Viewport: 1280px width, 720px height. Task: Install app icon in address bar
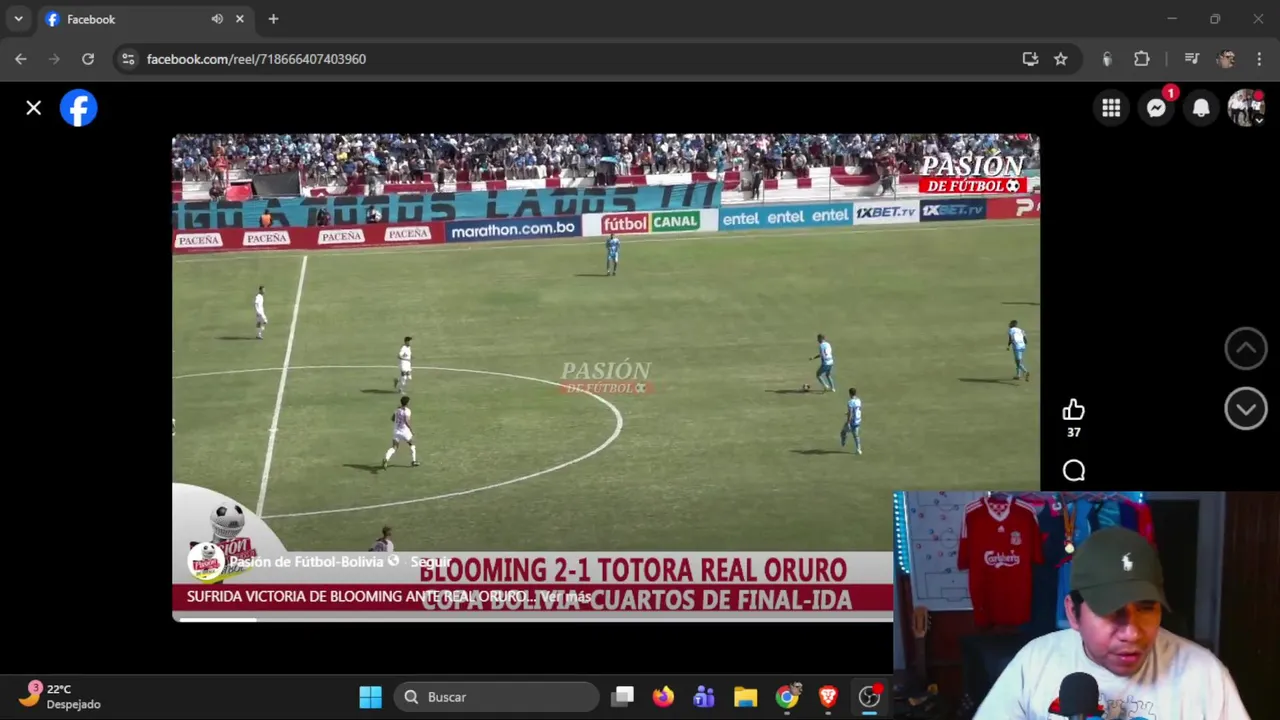[x=1030, y=59]
